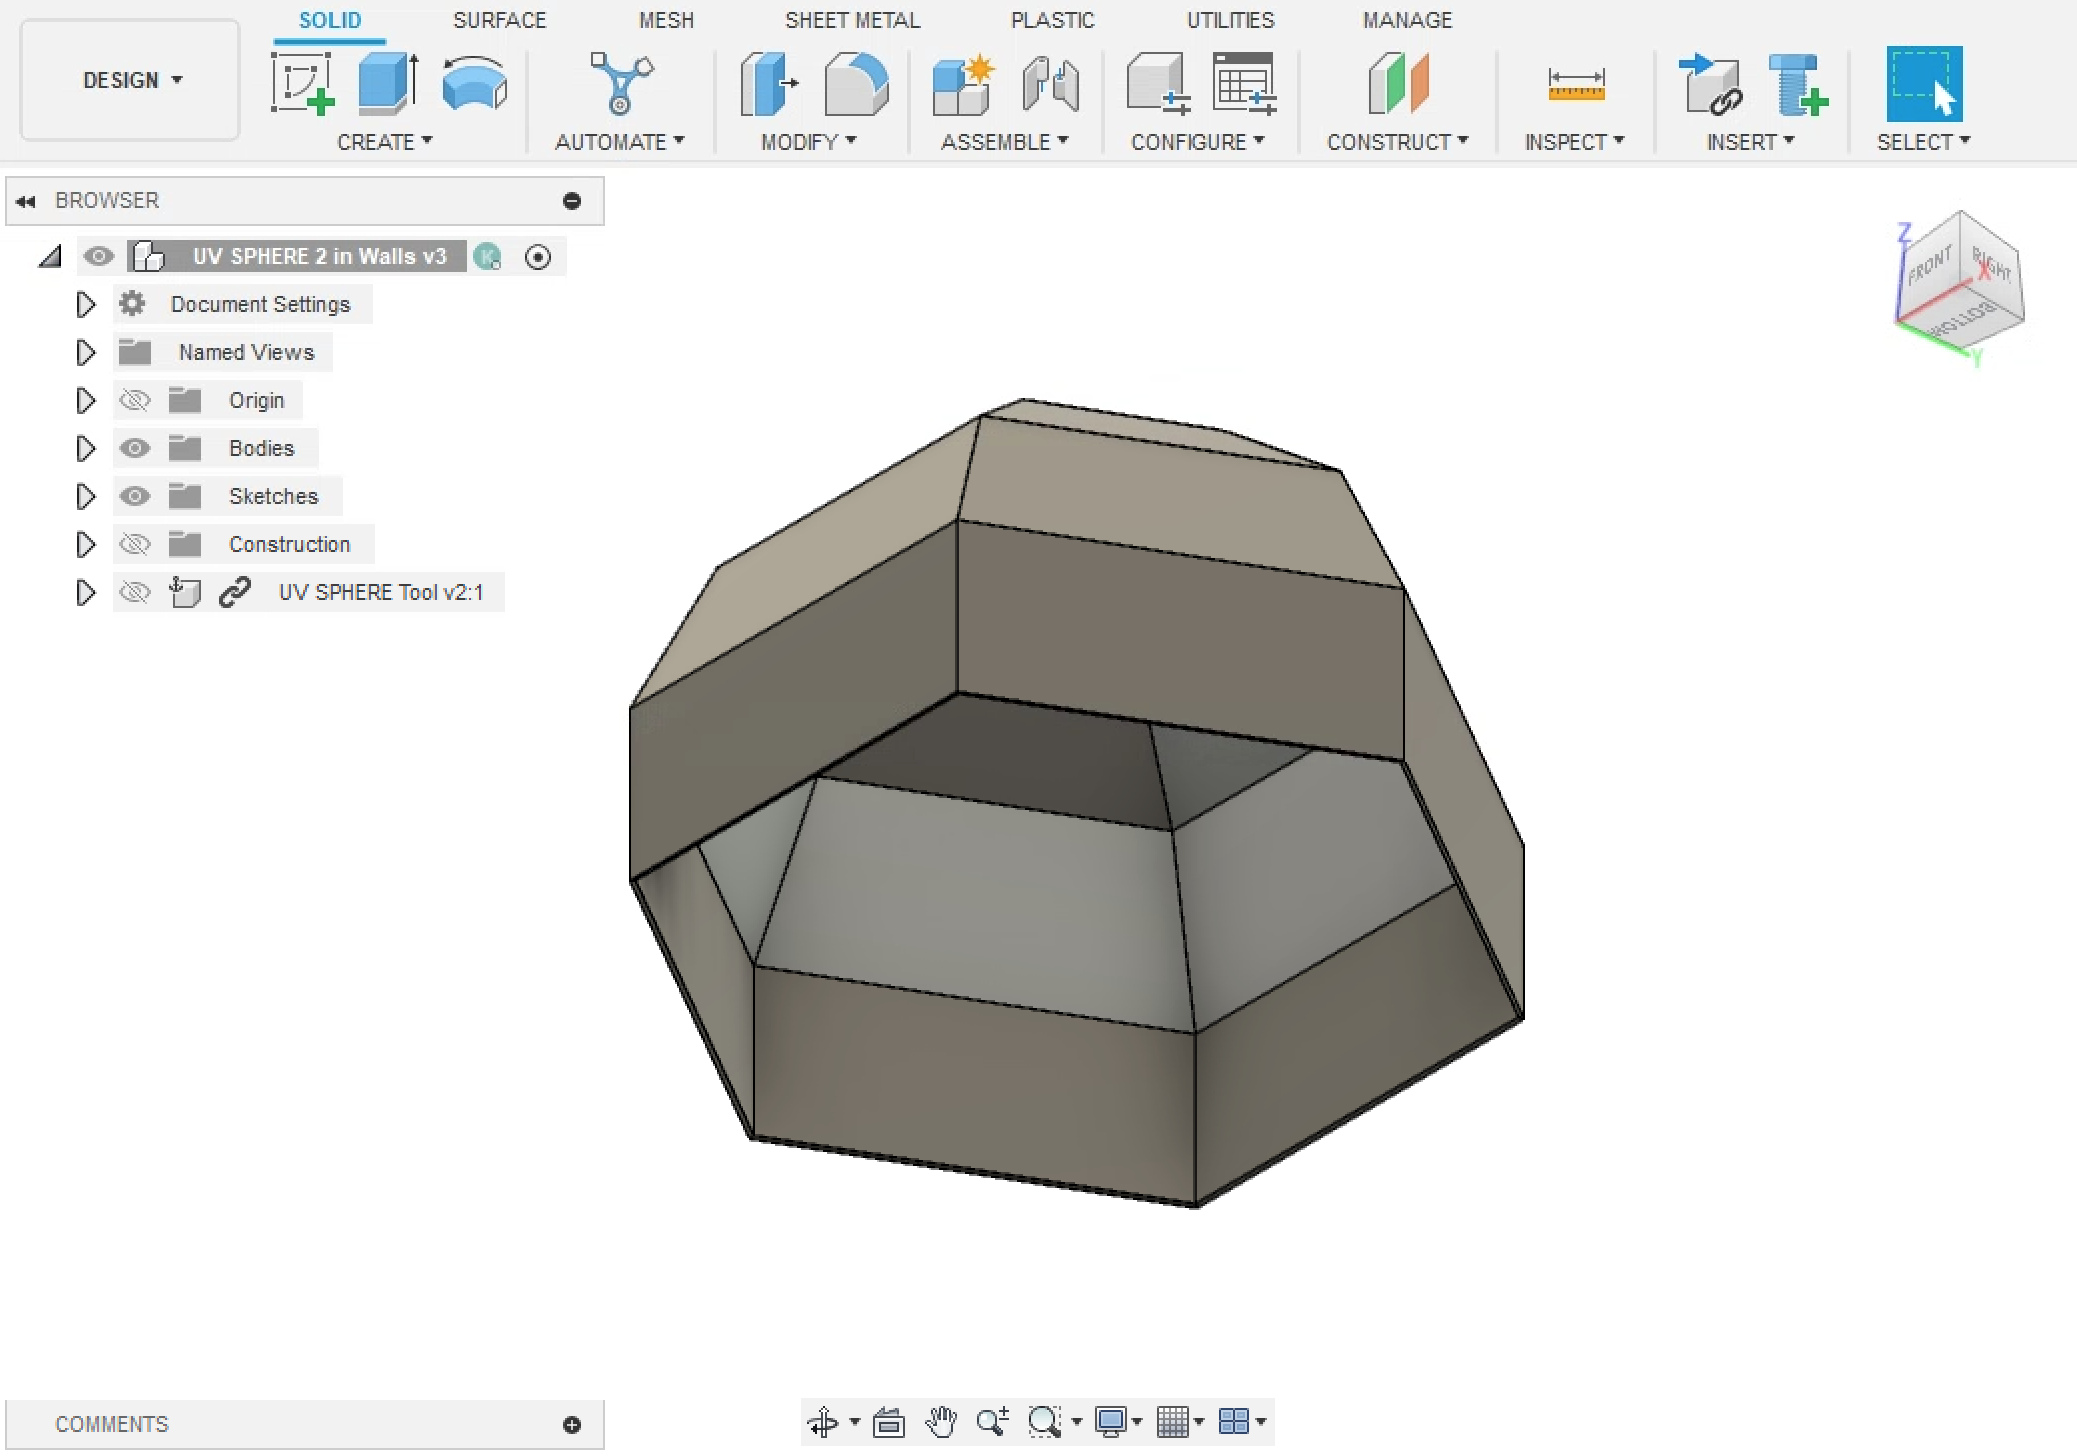The height and width of the screenshot is (1456, 2077).
Task: Select the Offset Plane construct tool
Action: (x=1398, y=84)
